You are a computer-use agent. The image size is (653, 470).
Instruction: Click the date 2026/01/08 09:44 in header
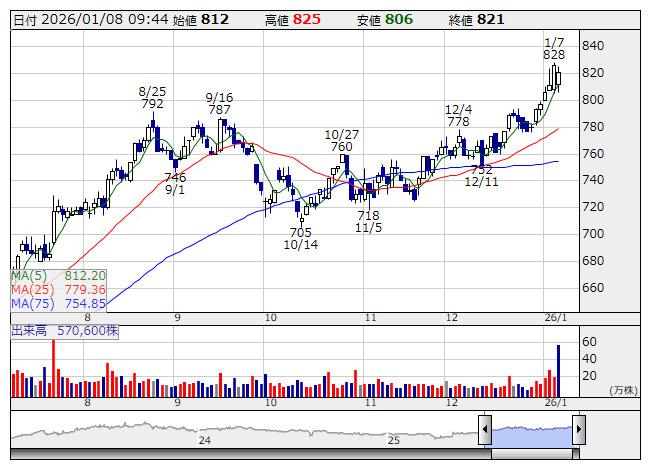click(x=105, y=20)
